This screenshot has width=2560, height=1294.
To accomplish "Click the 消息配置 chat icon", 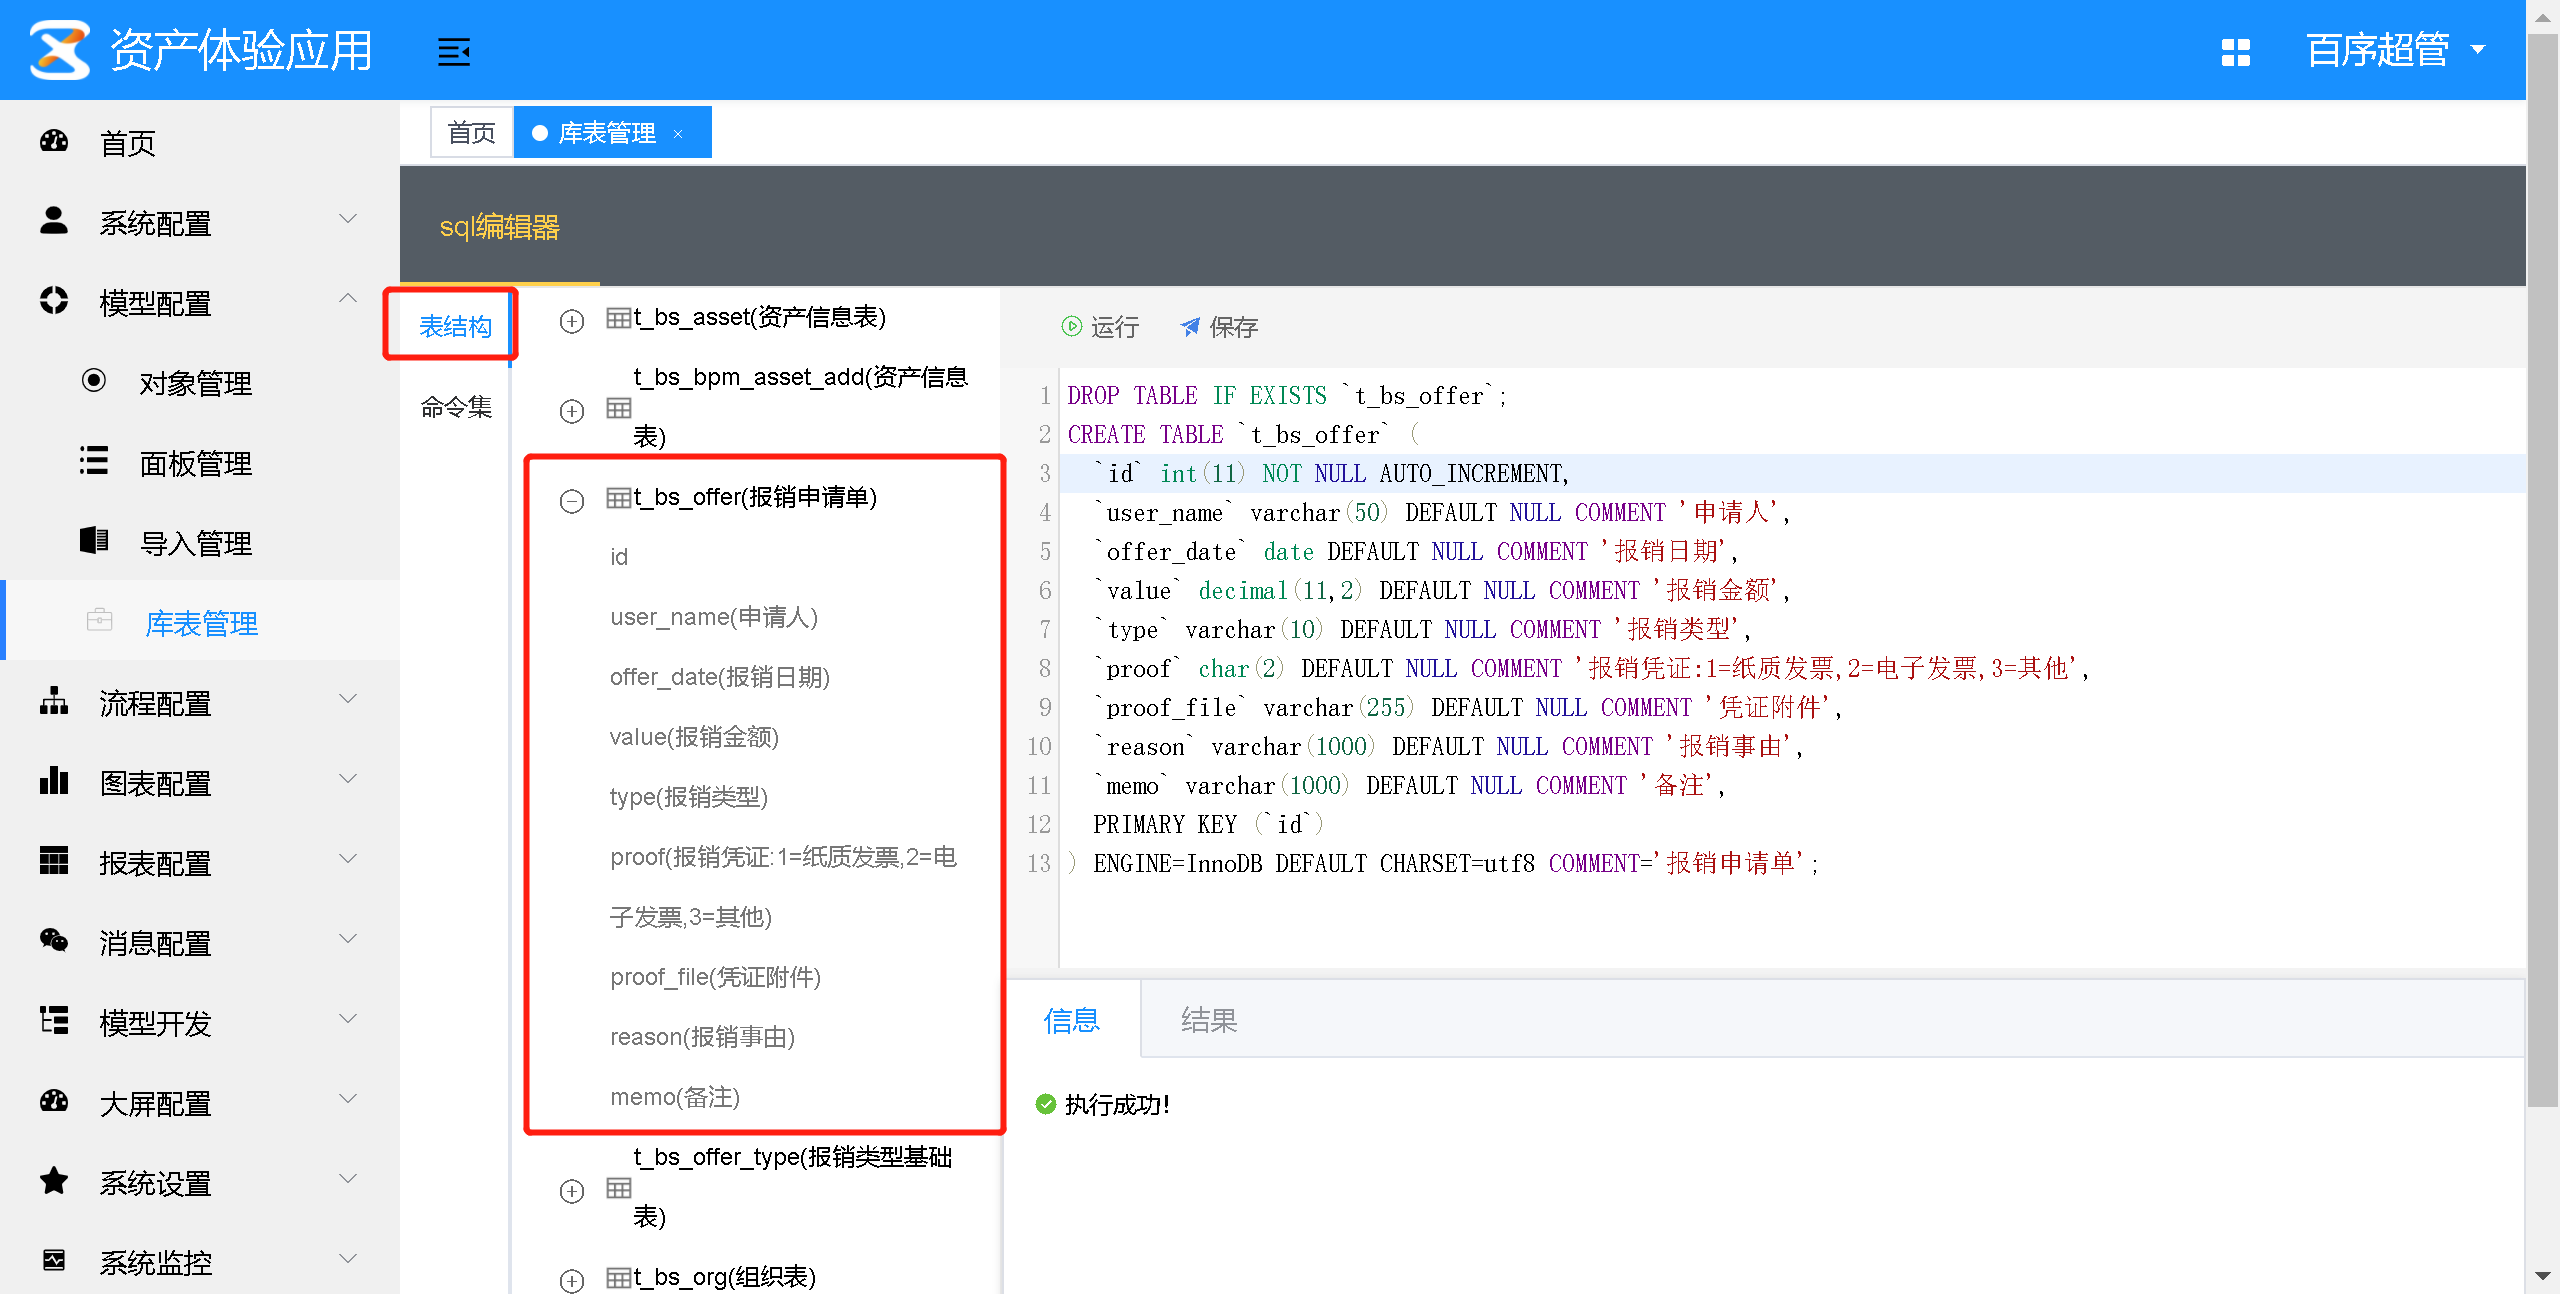I will coord(54,940).
